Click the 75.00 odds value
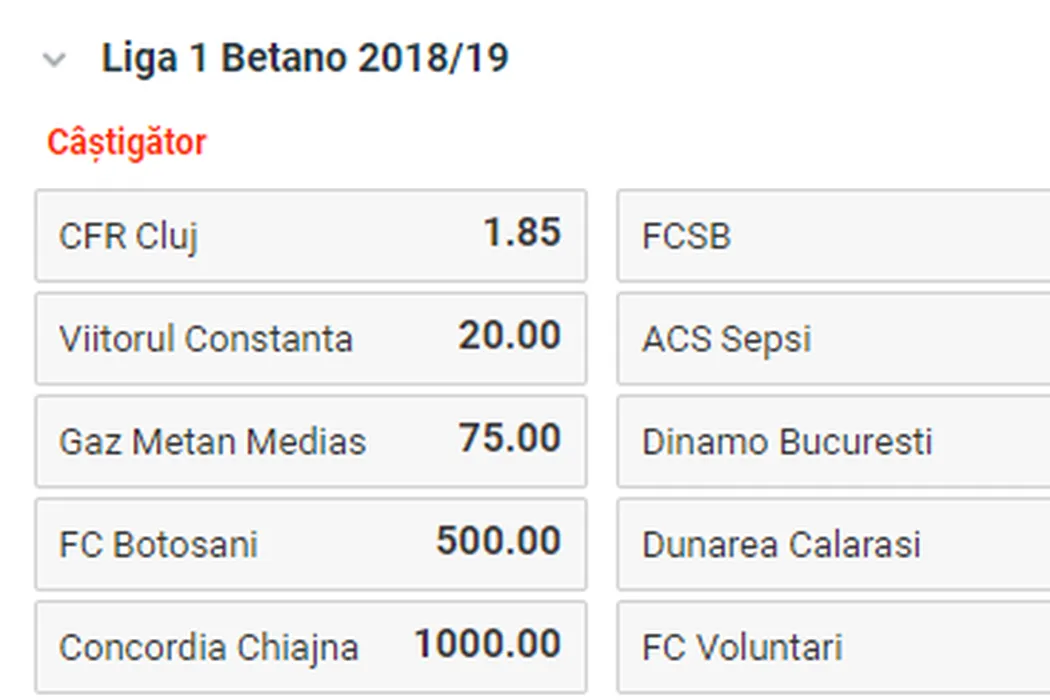 [x=510, y=439]
